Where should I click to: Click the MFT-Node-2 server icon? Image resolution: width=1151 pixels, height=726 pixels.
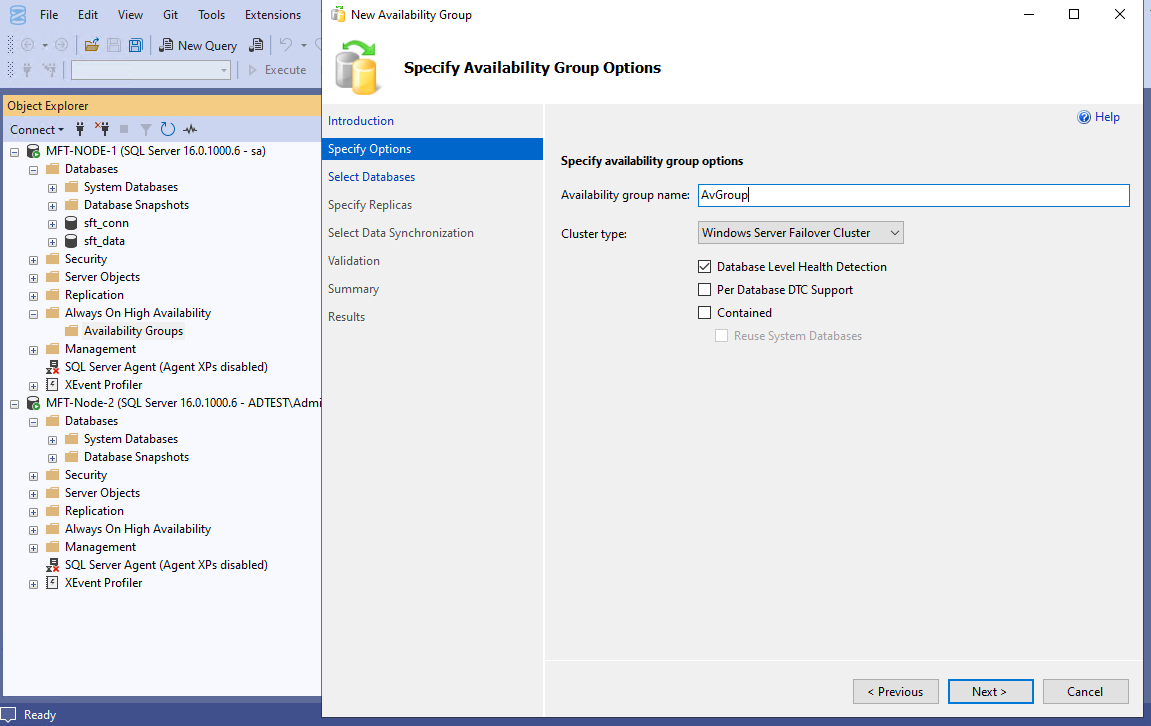(33, 403)
